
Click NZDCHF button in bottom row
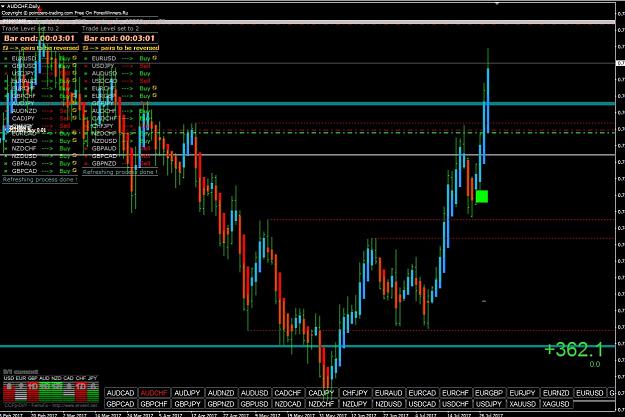[x=321, y=404]
